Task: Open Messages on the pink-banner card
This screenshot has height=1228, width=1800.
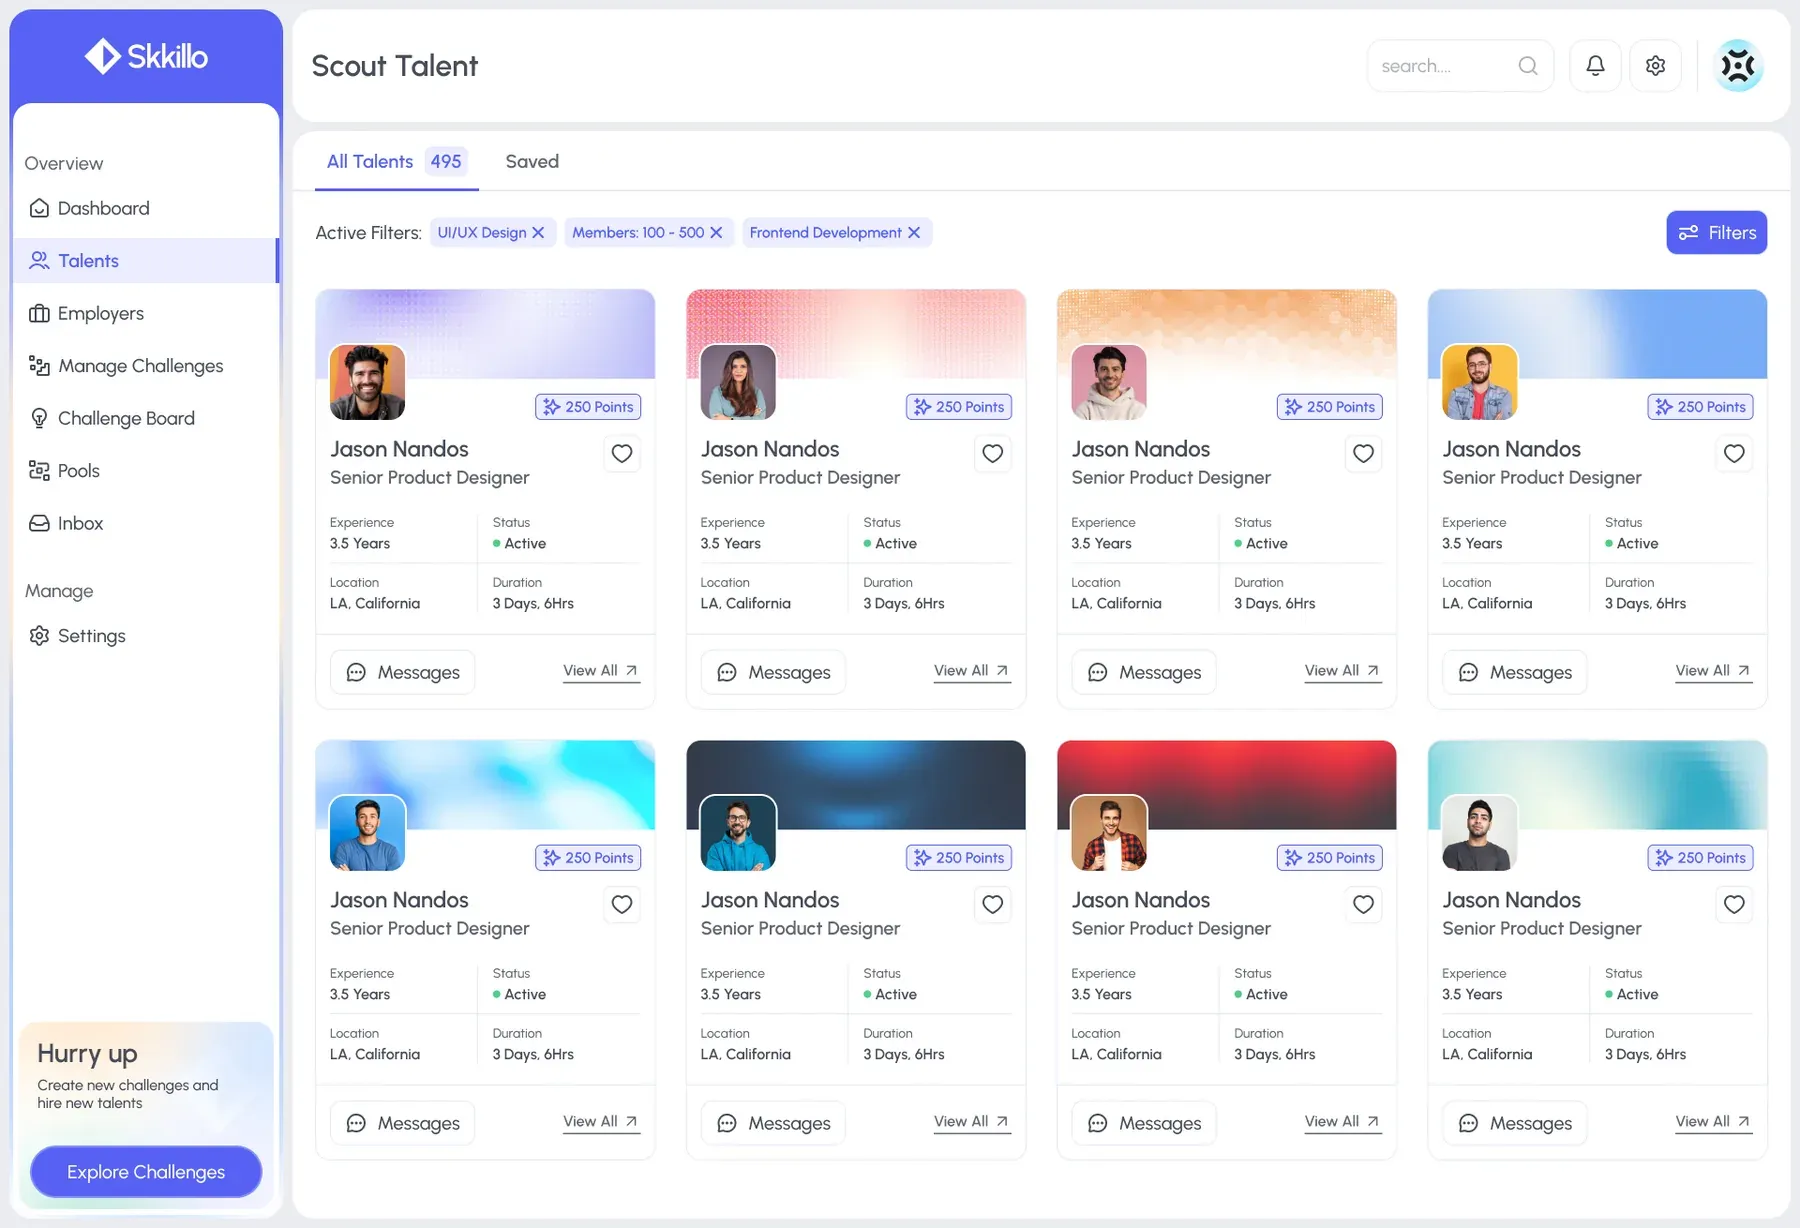Action: [x=773, y=672]
